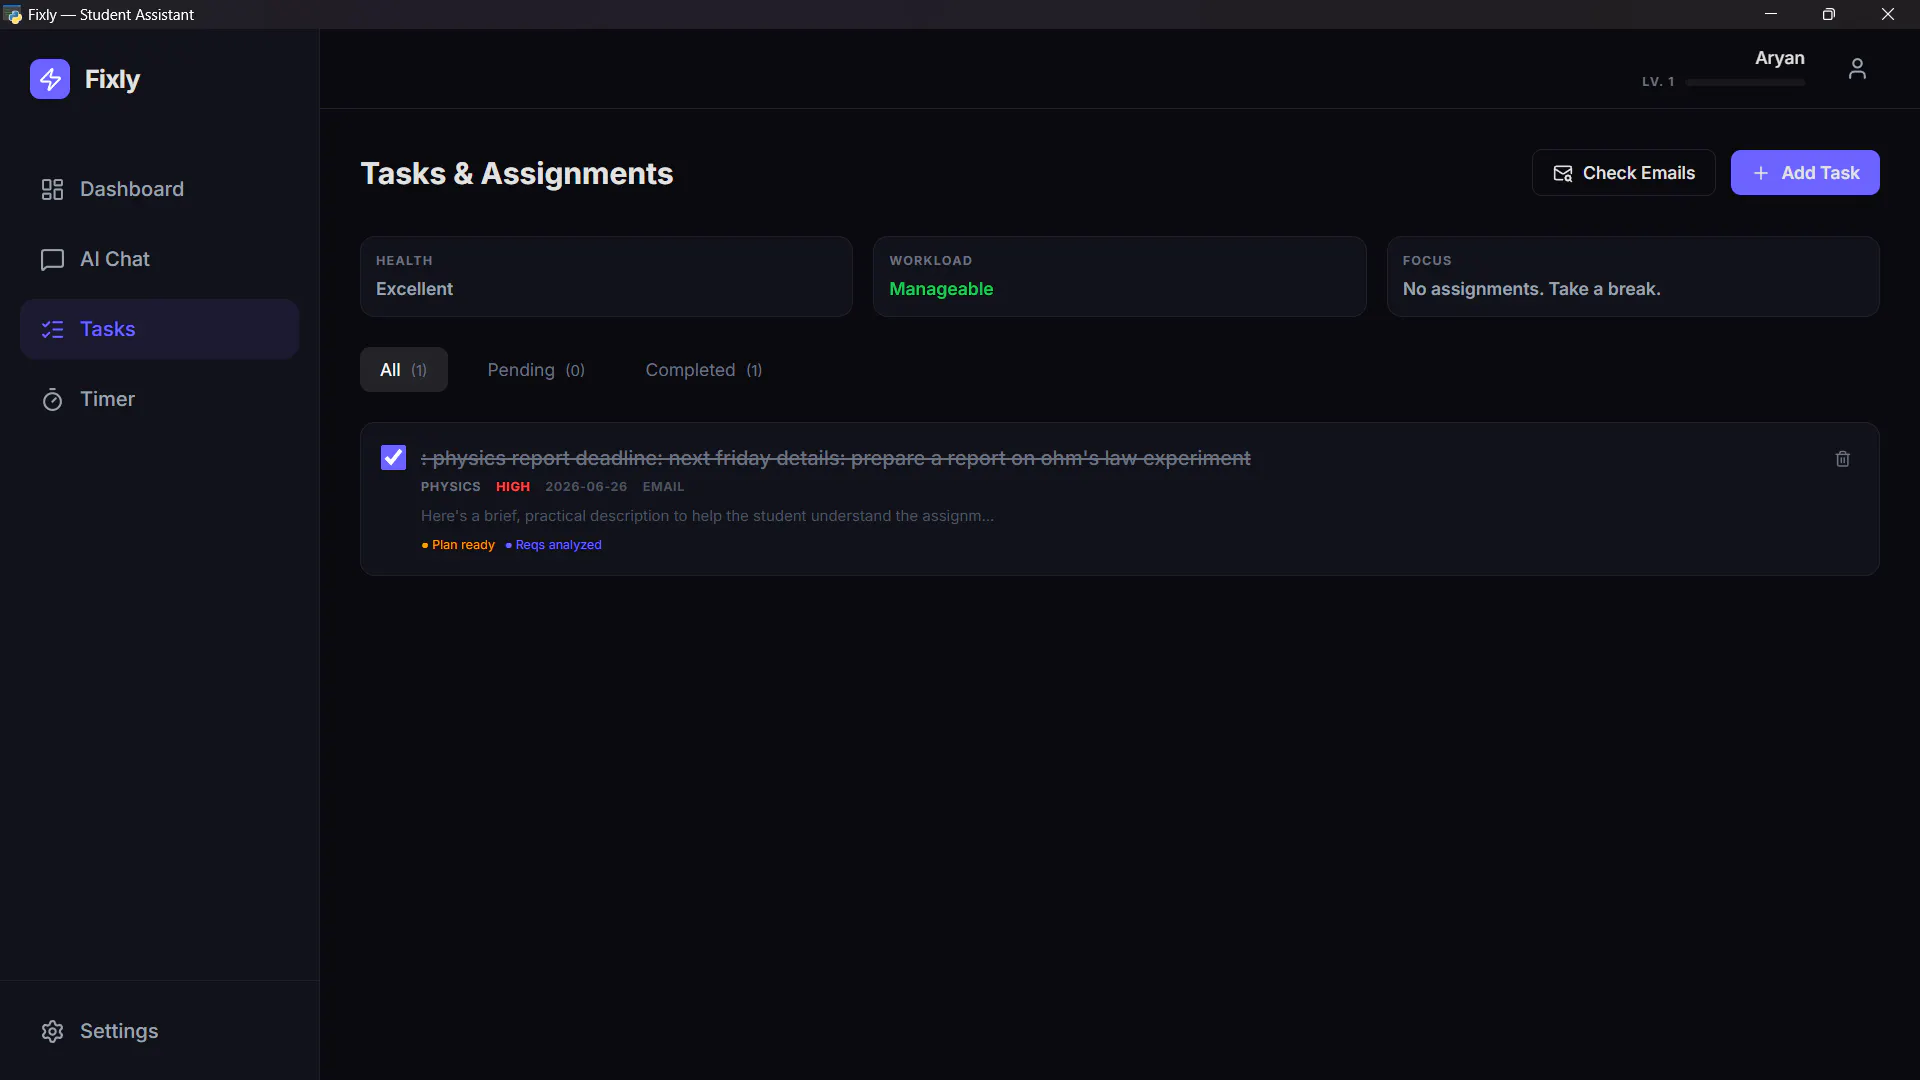
Task: Click the Aryan username text
Action: click(1779, 58)
